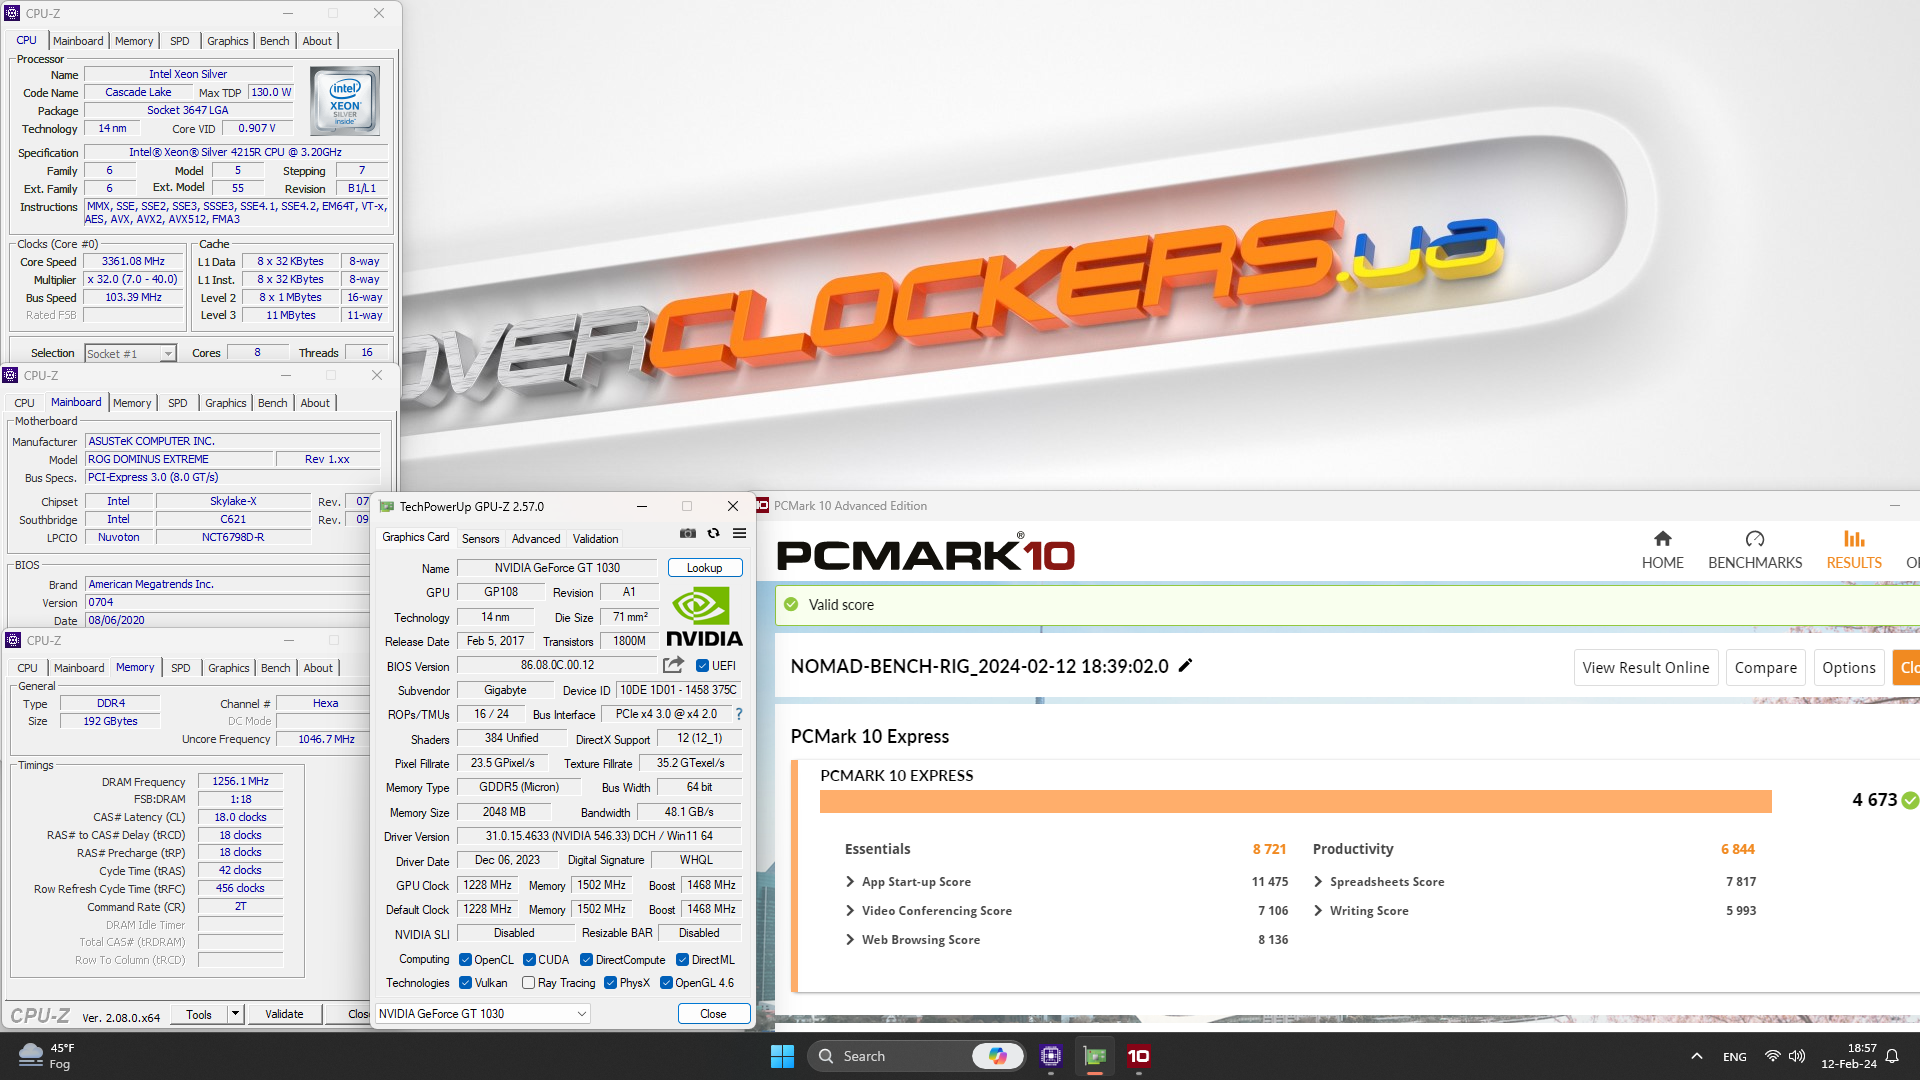Toggle the DirectML checkbox
The image size is (1920, 1080).
click(x=682, y=960)
